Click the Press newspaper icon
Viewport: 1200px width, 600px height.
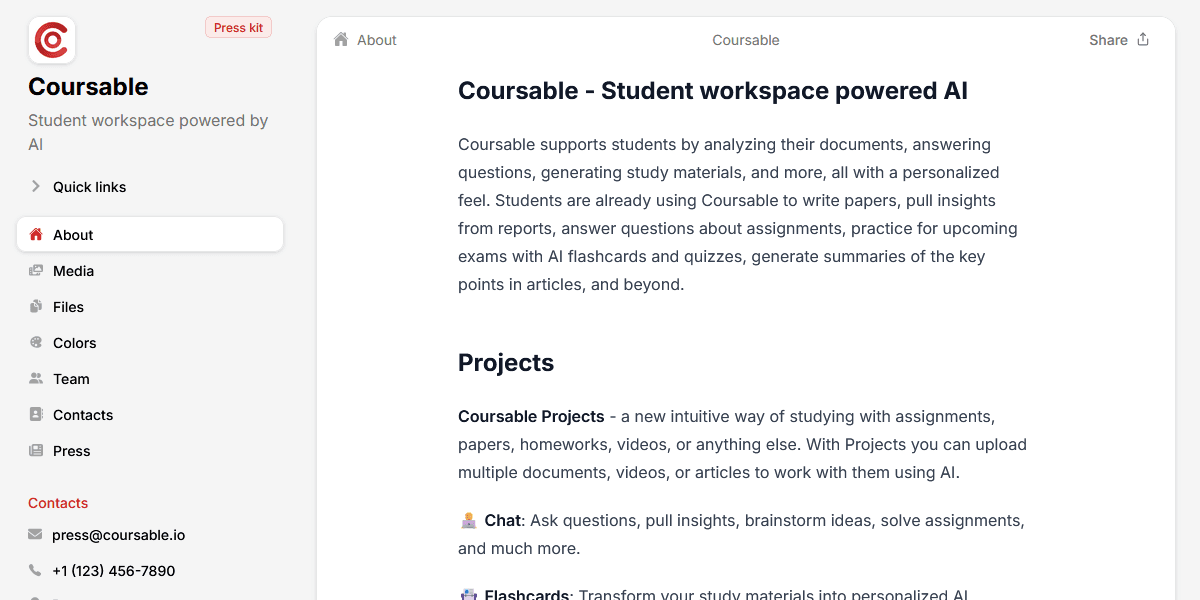36,451
